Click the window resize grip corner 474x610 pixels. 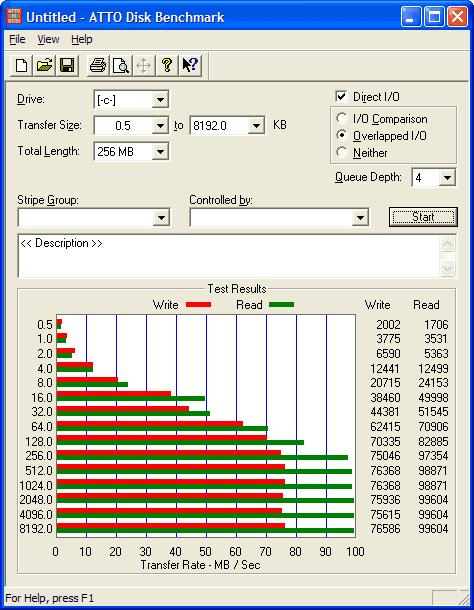[x=463, y=598]
